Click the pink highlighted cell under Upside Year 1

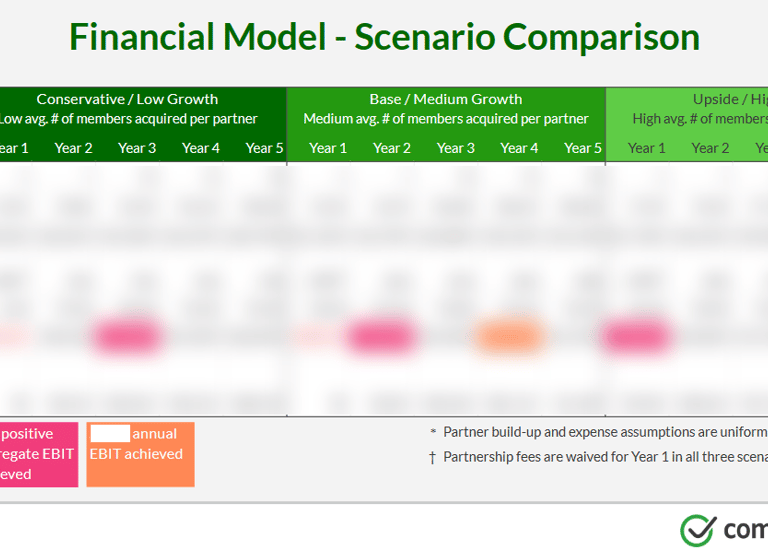click(x=636, y=336)
